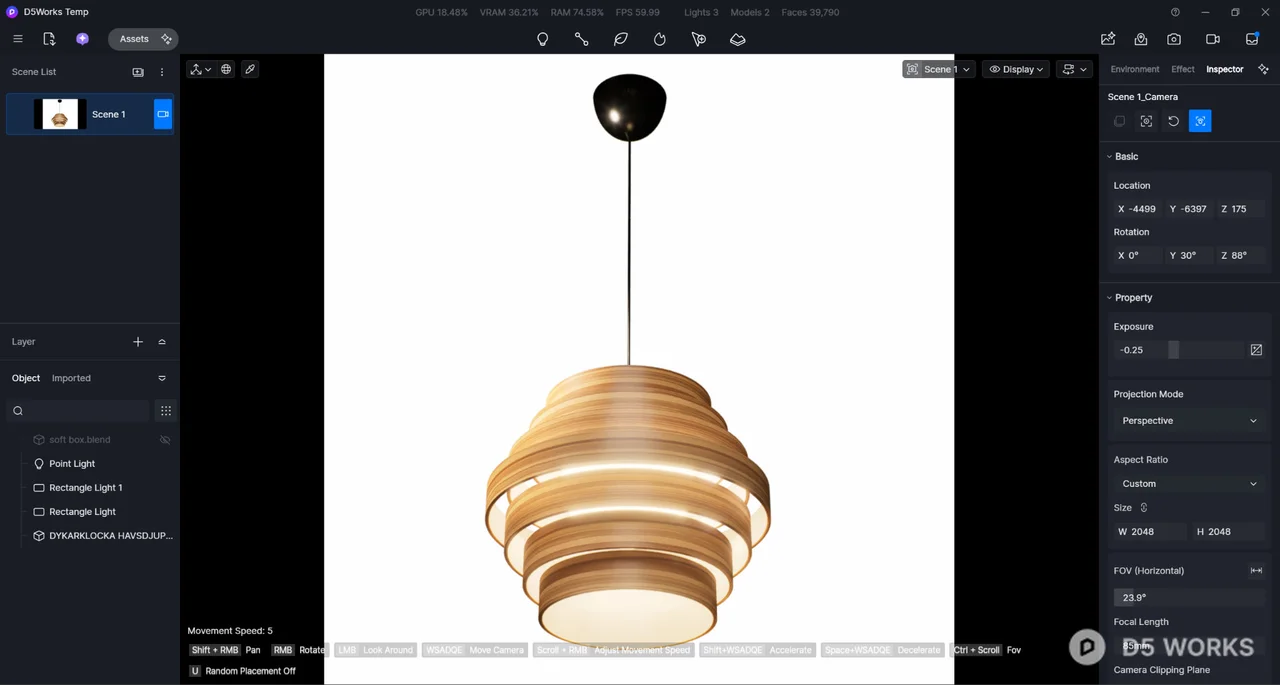This screenshot has width=1280, height=685.
Task: Collapse the Property section
Action: (x=1110, y=298)
